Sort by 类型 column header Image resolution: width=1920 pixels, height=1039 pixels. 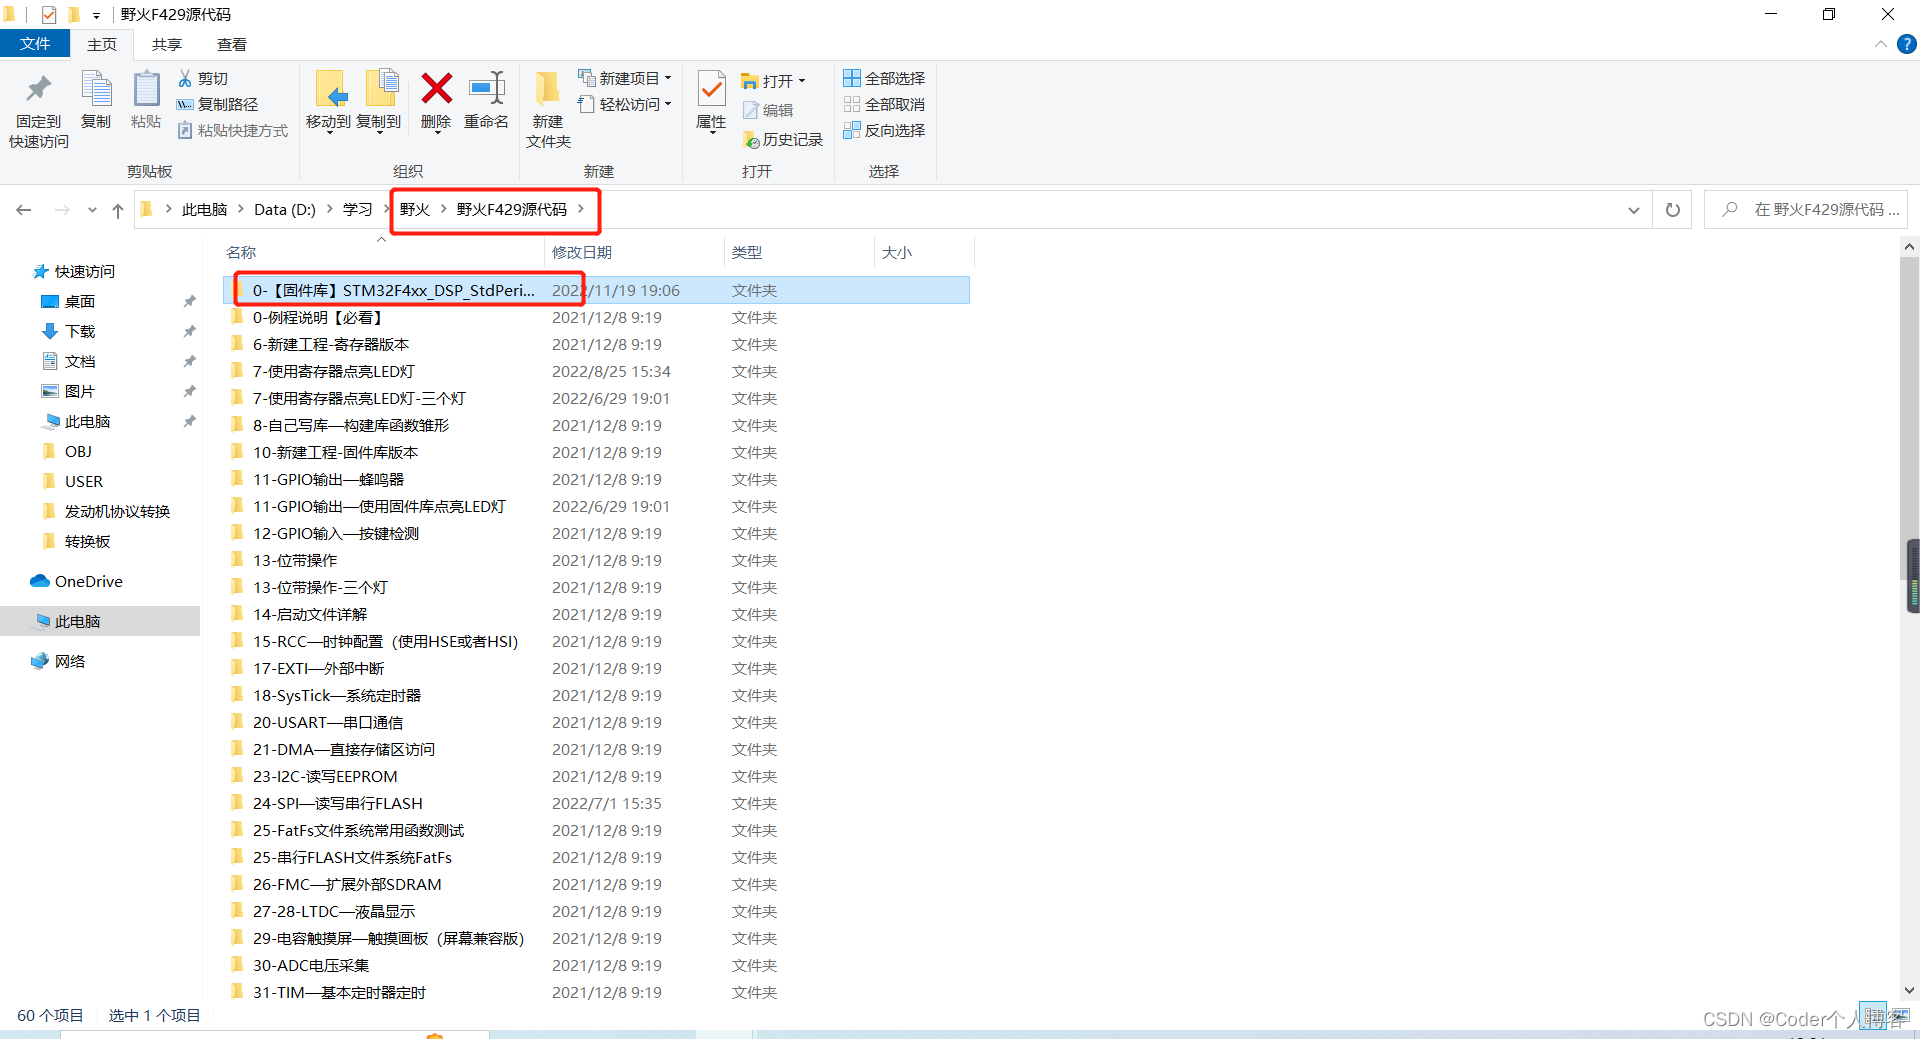746,252
